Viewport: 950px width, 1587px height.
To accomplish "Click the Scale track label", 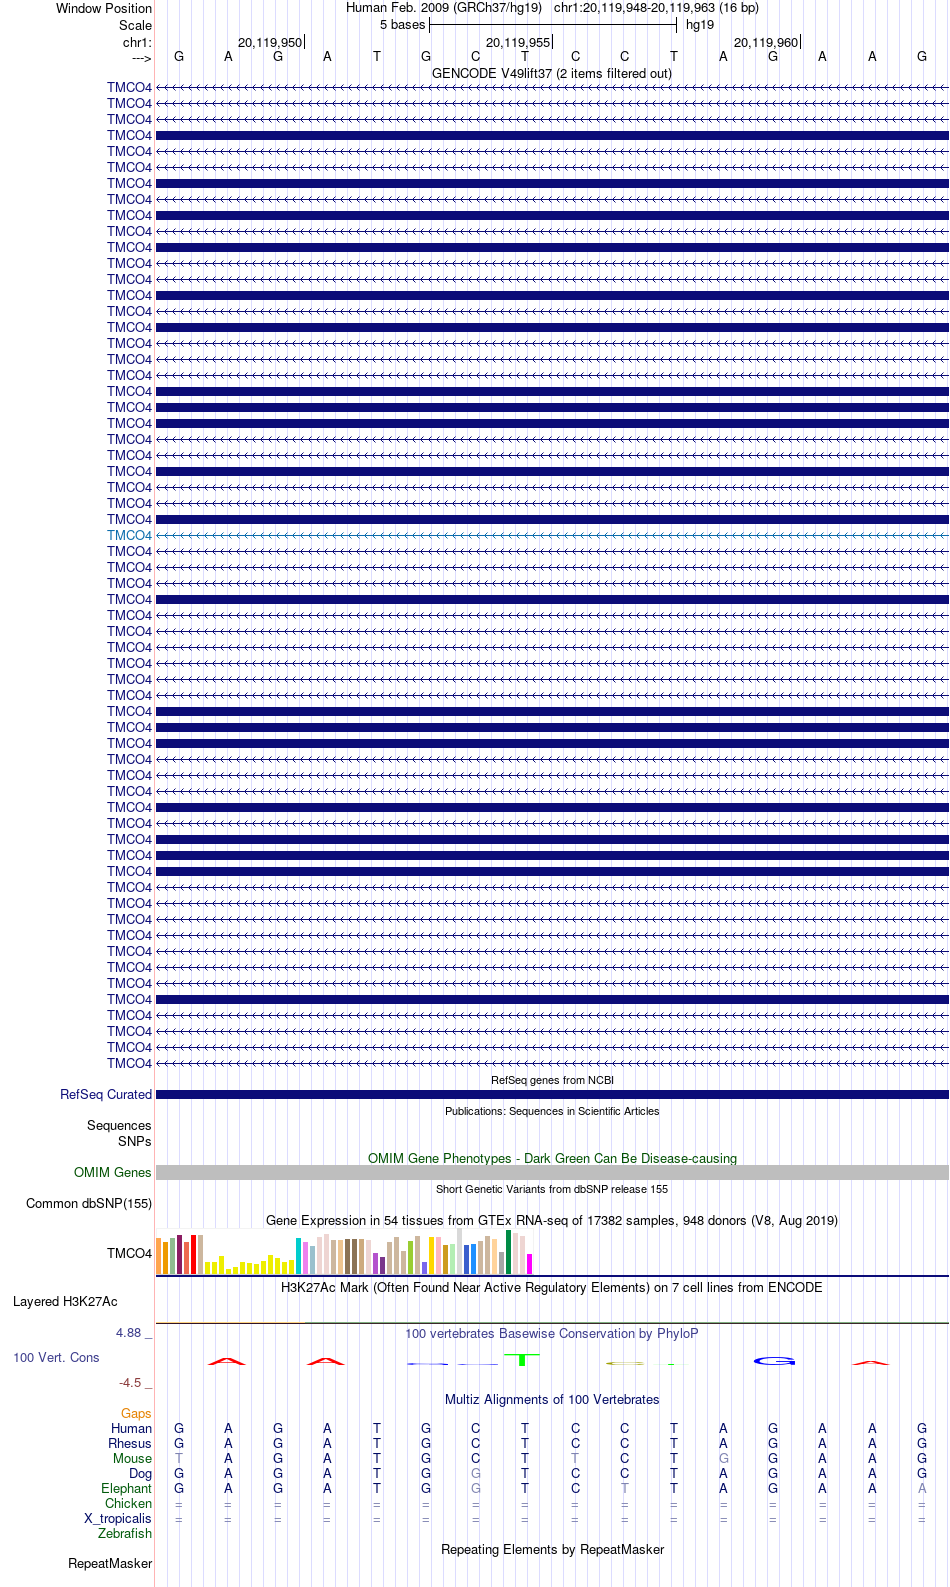I will [x=135, y=25].
